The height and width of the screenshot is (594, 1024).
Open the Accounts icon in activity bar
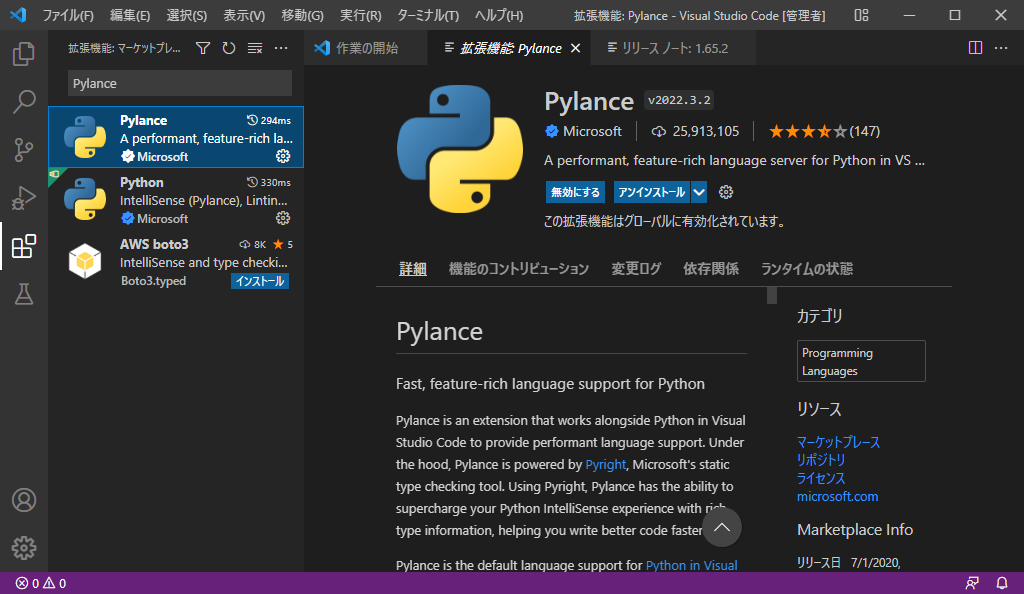(24, 500)
